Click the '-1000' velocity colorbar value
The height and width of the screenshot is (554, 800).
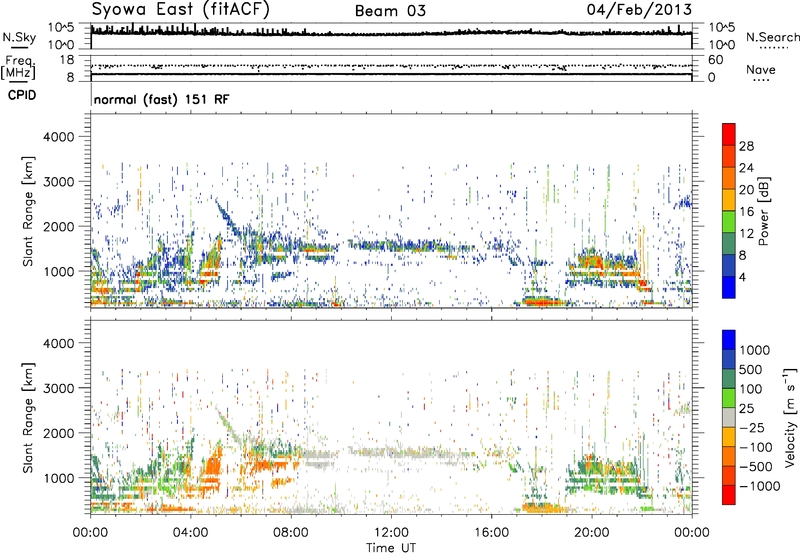pyautogui.click(x=759, y=486)
